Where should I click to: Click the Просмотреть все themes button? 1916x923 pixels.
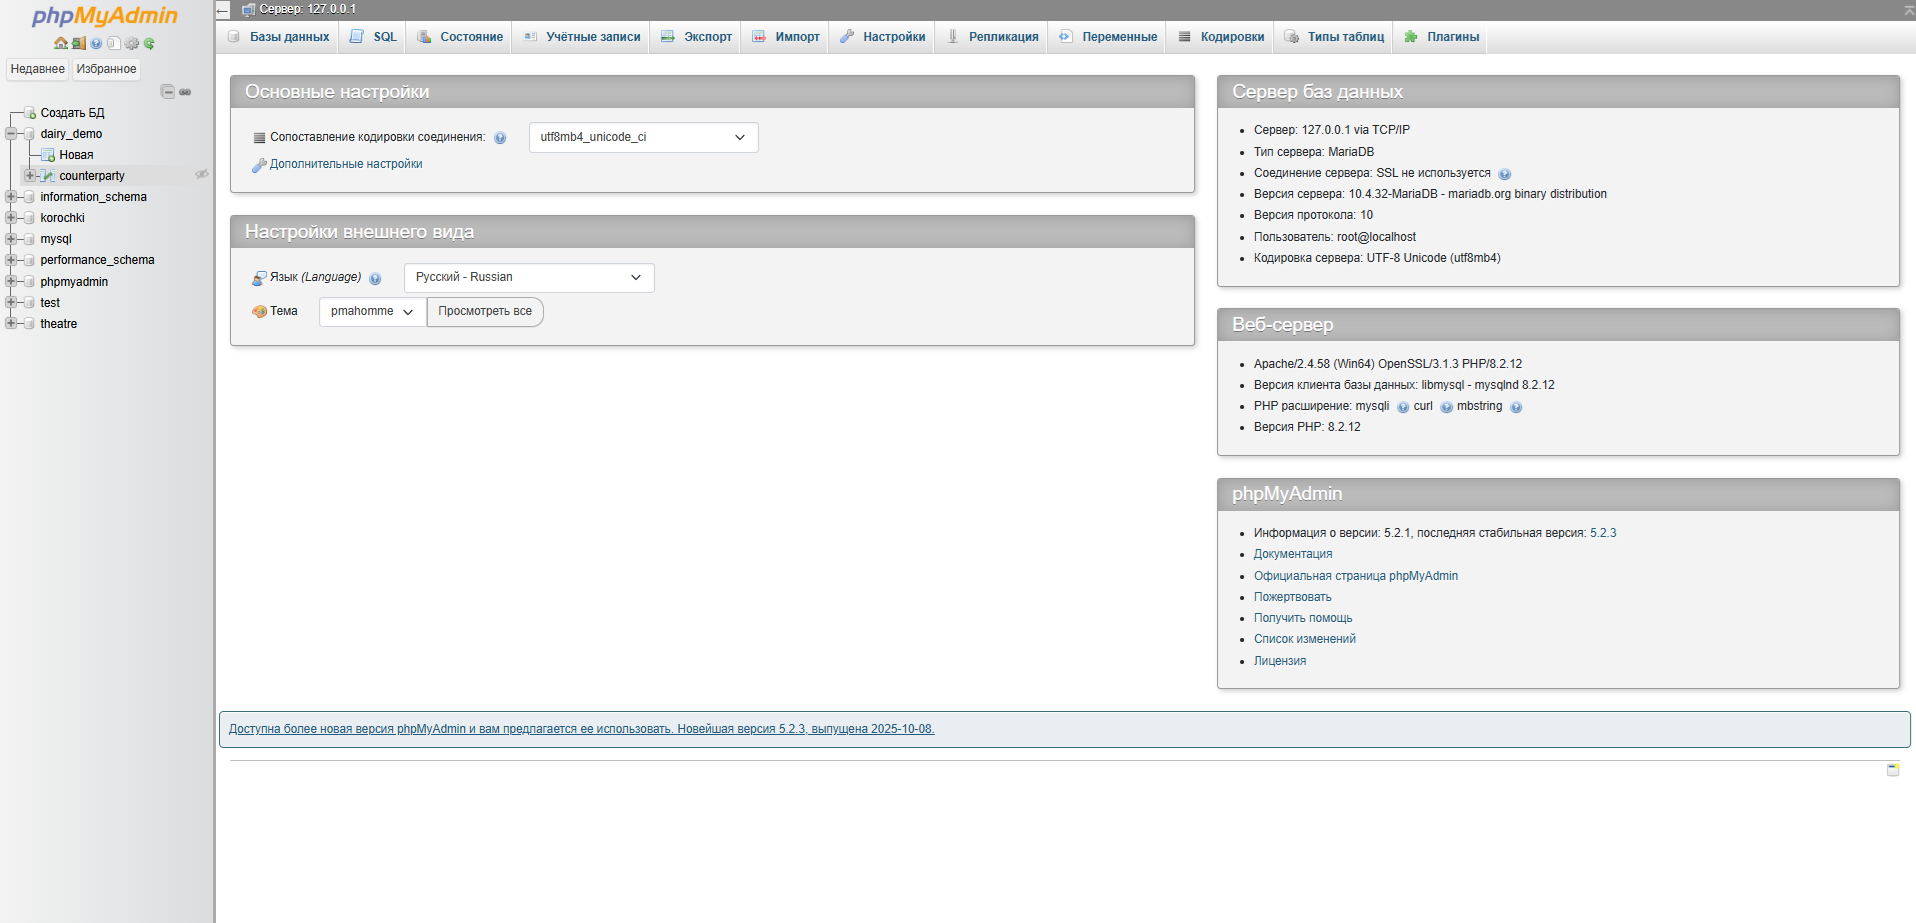485,311
